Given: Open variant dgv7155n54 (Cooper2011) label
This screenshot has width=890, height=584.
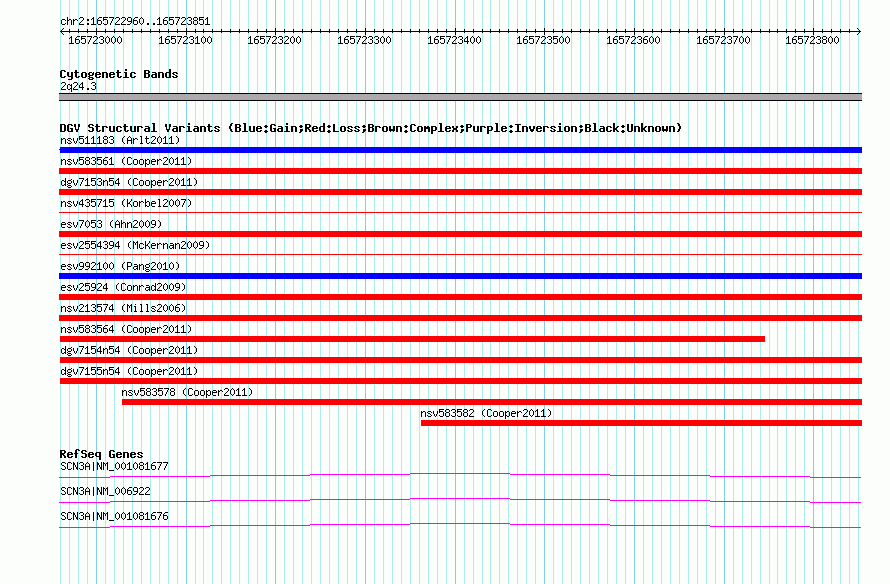Looking at the screenshot, I should click(129, 371).
